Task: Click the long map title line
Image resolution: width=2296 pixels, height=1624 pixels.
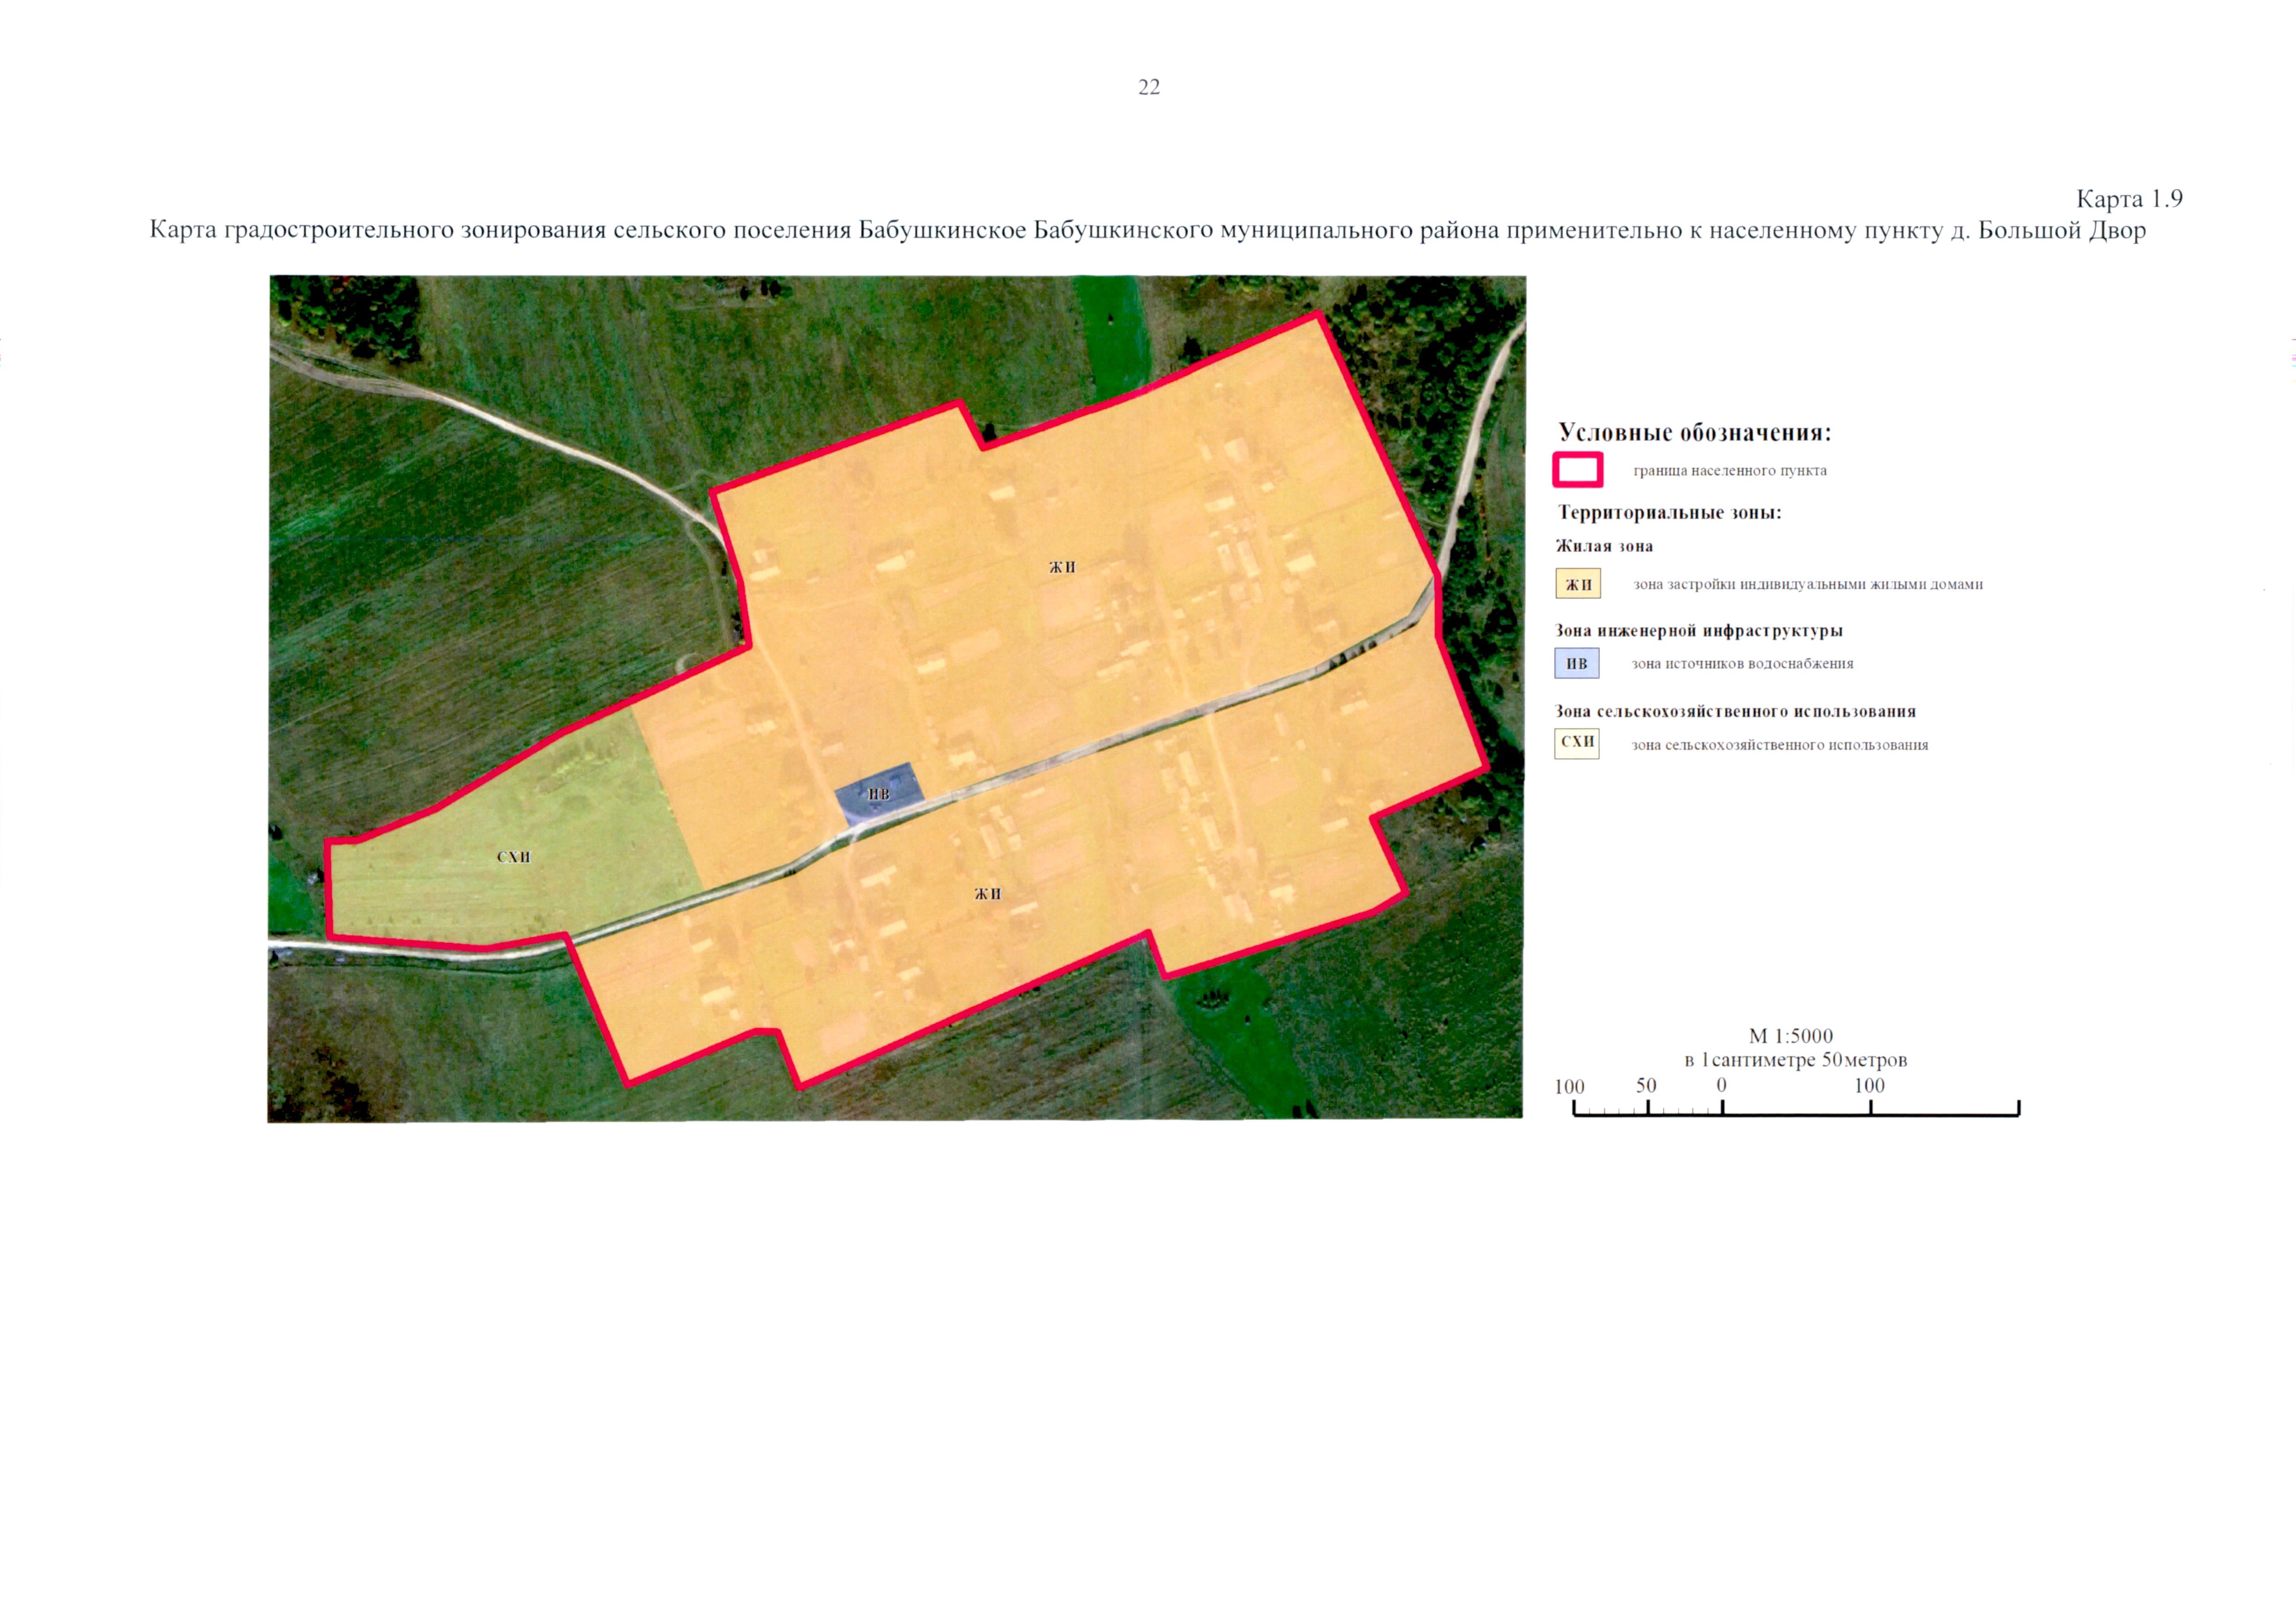Action: 1147,231
